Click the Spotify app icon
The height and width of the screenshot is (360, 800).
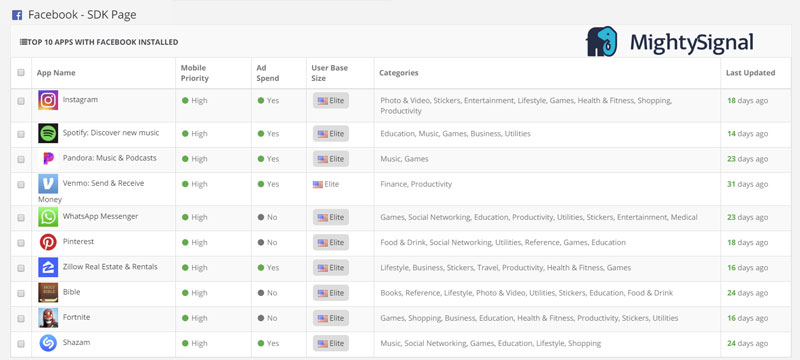(48, 133)
